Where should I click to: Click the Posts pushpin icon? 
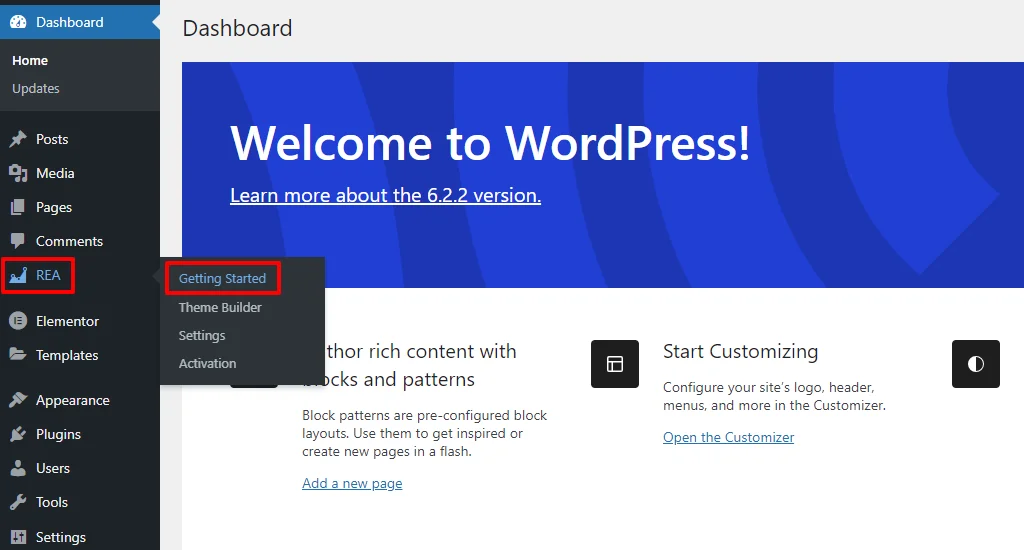(18, 139)
